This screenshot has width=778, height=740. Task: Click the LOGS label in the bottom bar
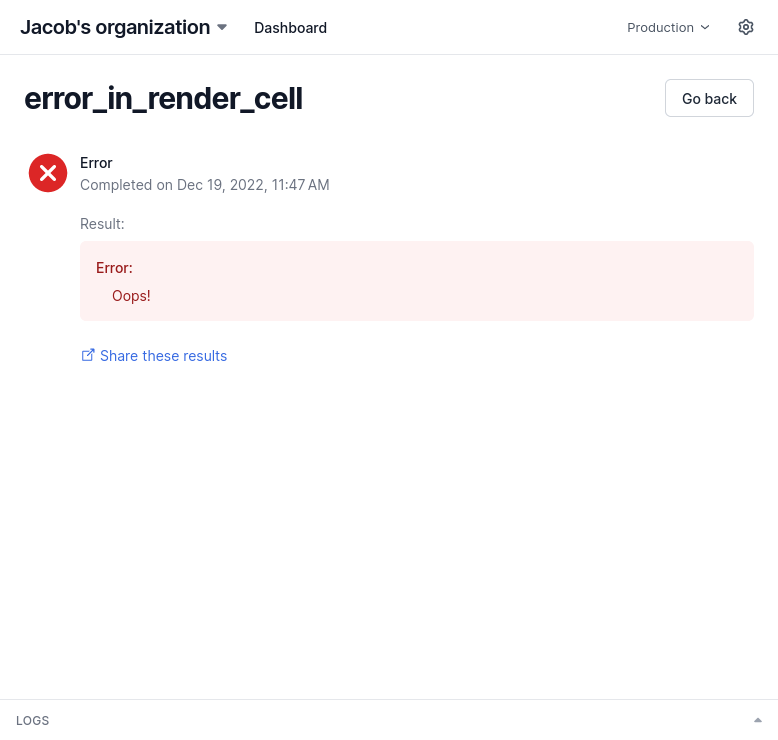pyautogui.click(x=33, y=721)
